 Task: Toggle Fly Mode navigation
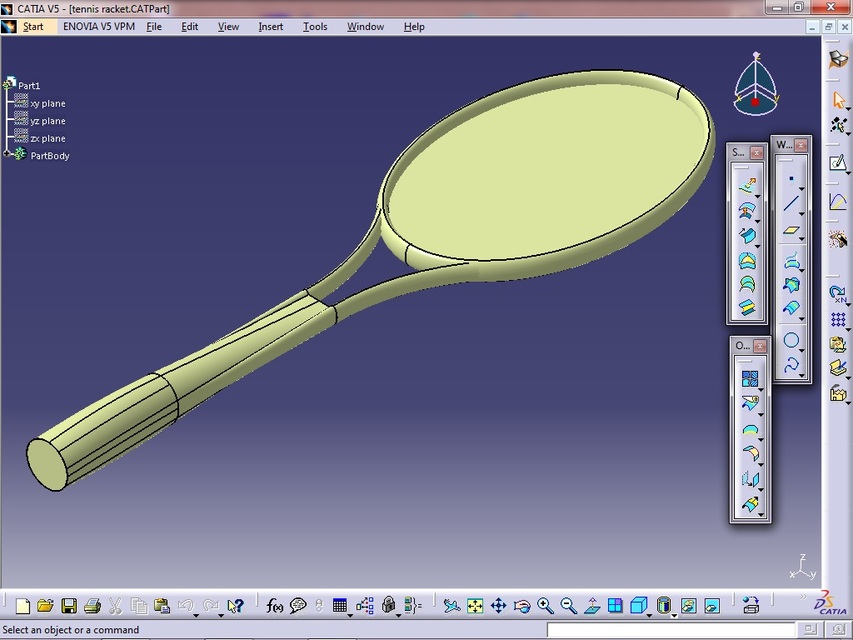click(451, 604)
